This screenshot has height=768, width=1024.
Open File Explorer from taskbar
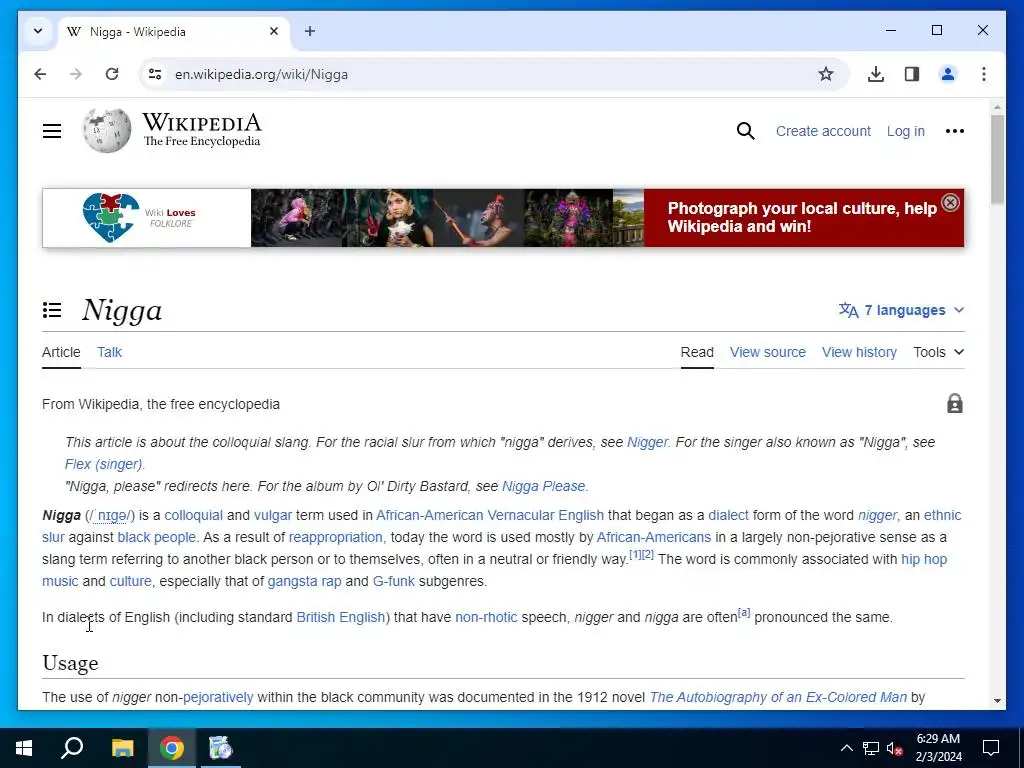[122, 748]
